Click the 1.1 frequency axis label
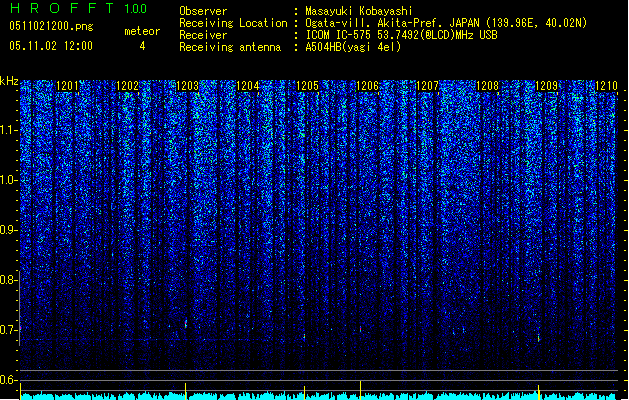The height and width of the screenshot is (400, 629). point(8,130)
